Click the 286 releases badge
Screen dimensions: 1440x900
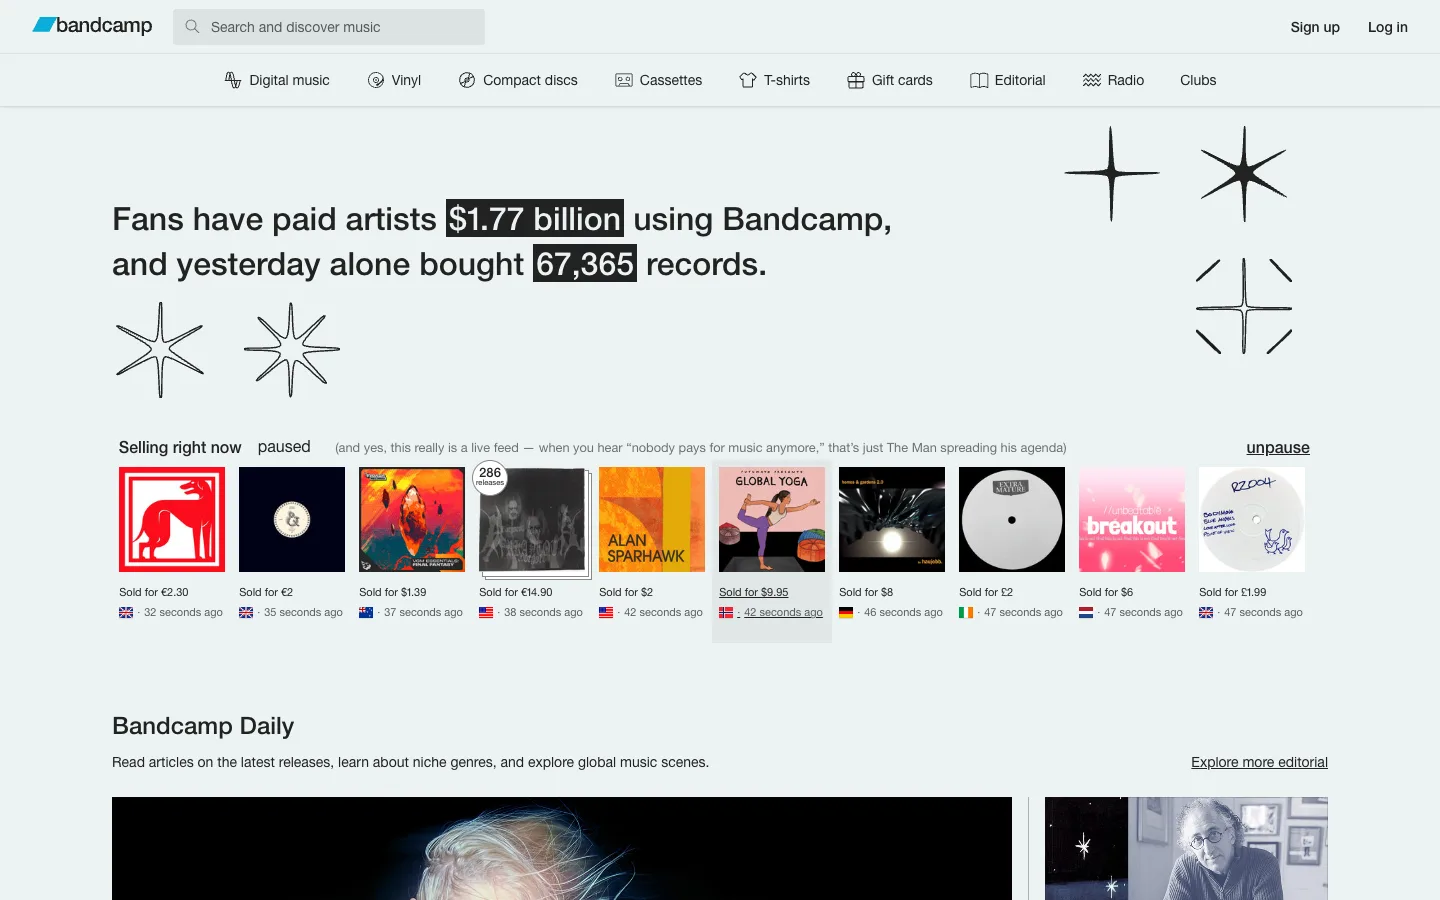tap(490, 477)
